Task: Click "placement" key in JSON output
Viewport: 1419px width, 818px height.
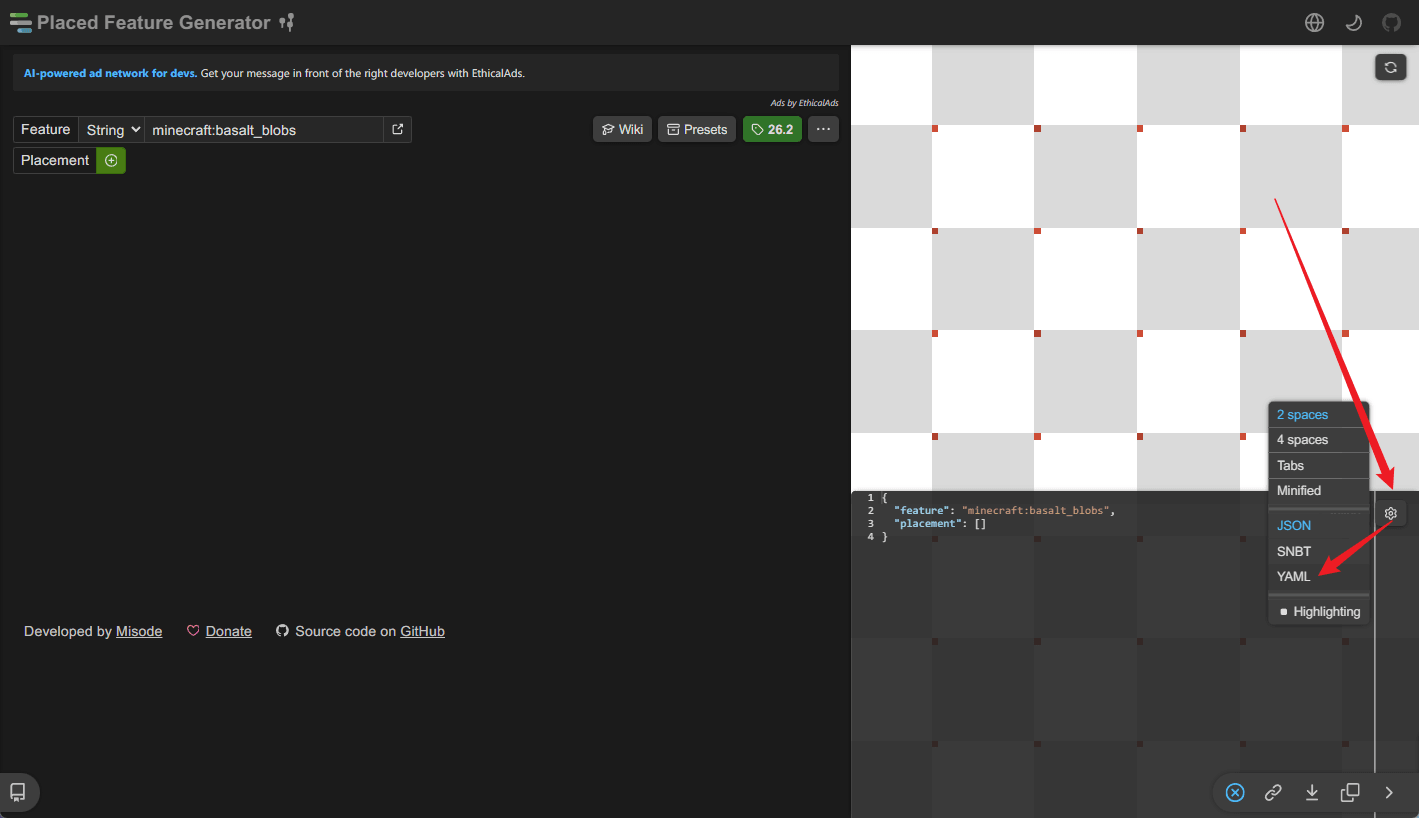Action: (927, 523)
